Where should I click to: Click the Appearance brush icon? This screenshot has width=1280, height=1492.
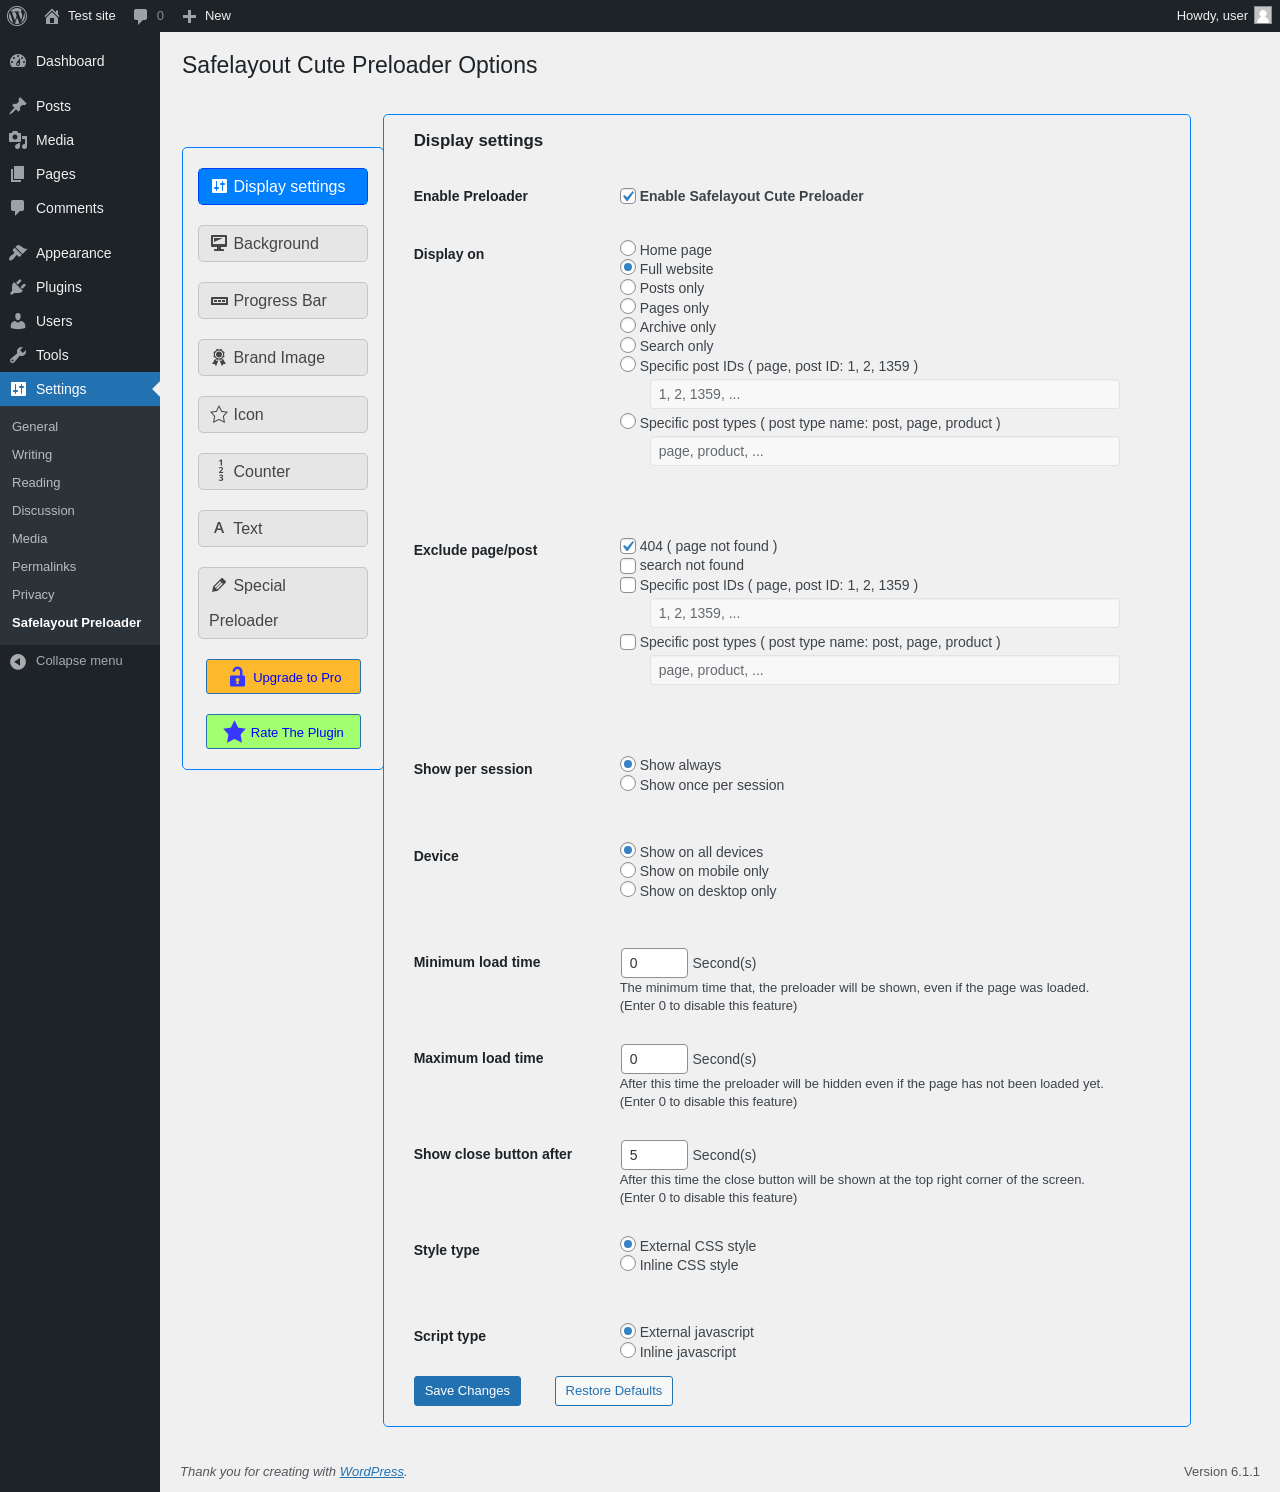(18, 253)
